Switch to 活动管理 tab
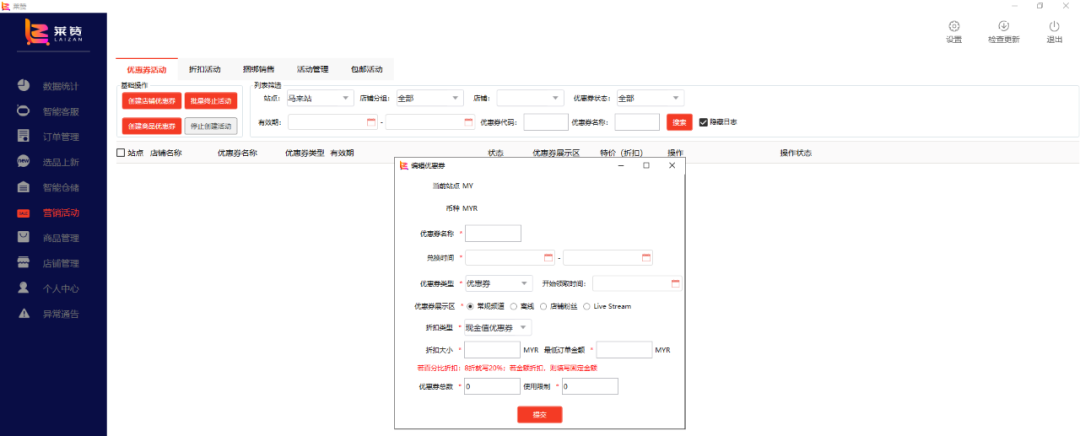Image resolution: width=1080 pixels, height=436 pixels. tap(312, 69)
